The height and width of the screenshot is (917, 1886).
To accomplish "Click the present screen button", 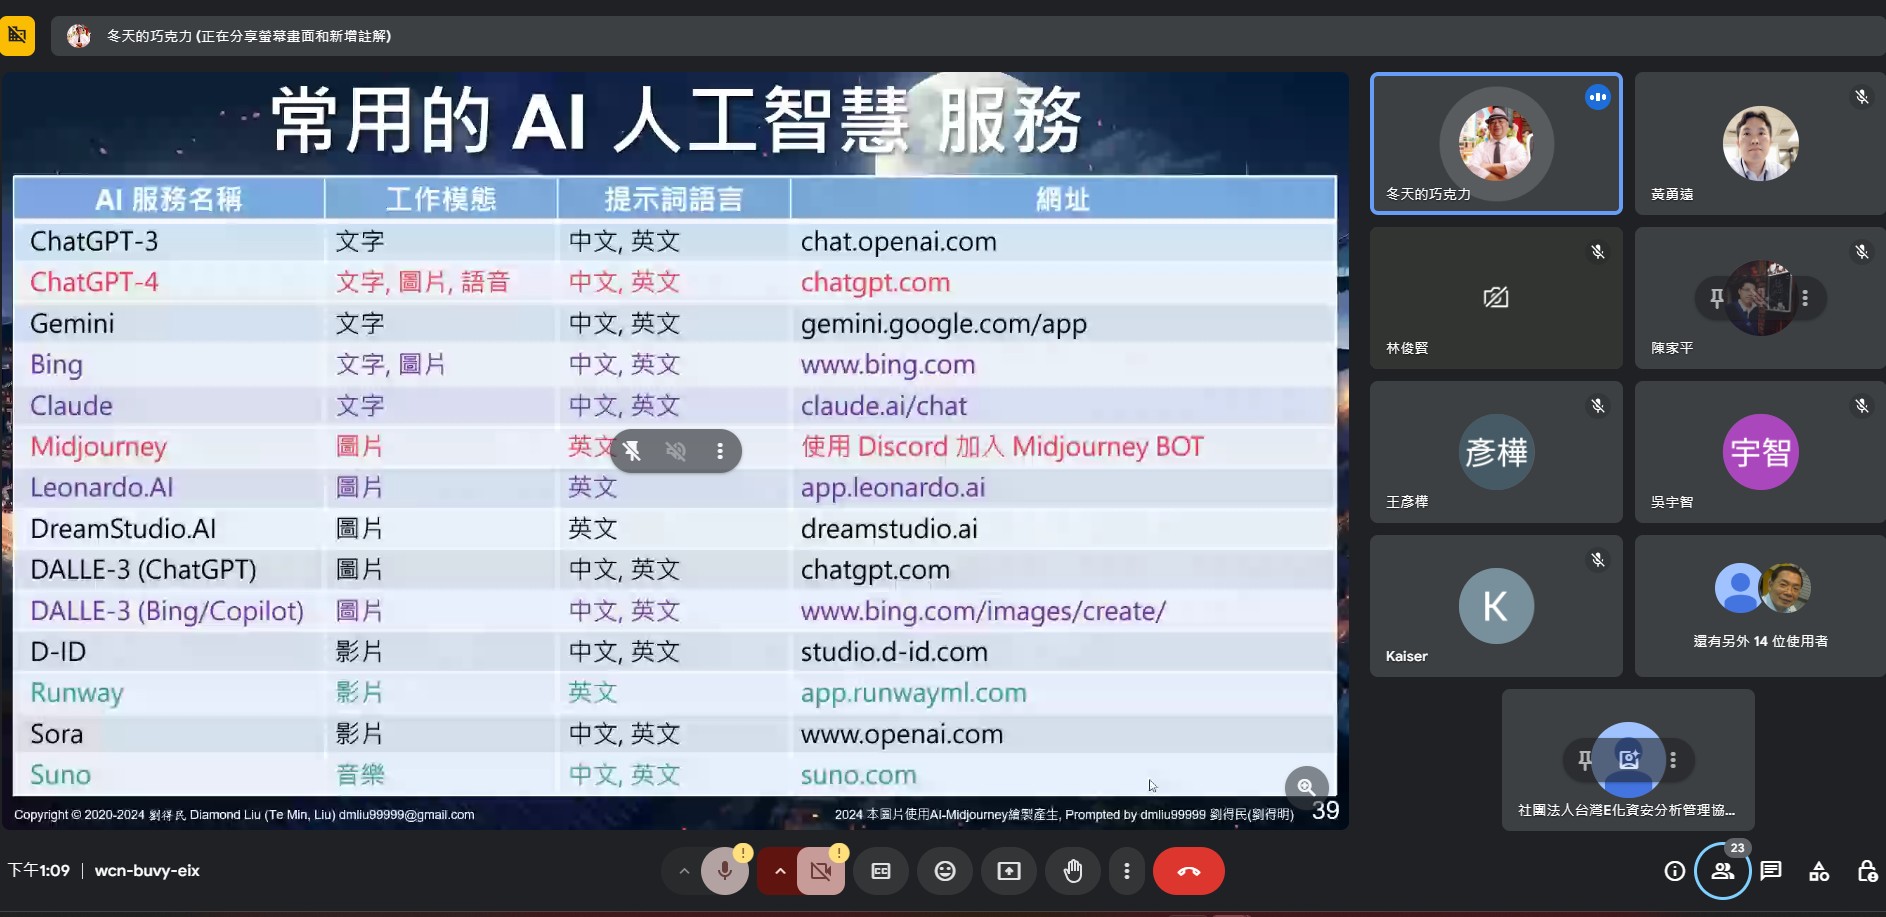I will point(1009,871).
